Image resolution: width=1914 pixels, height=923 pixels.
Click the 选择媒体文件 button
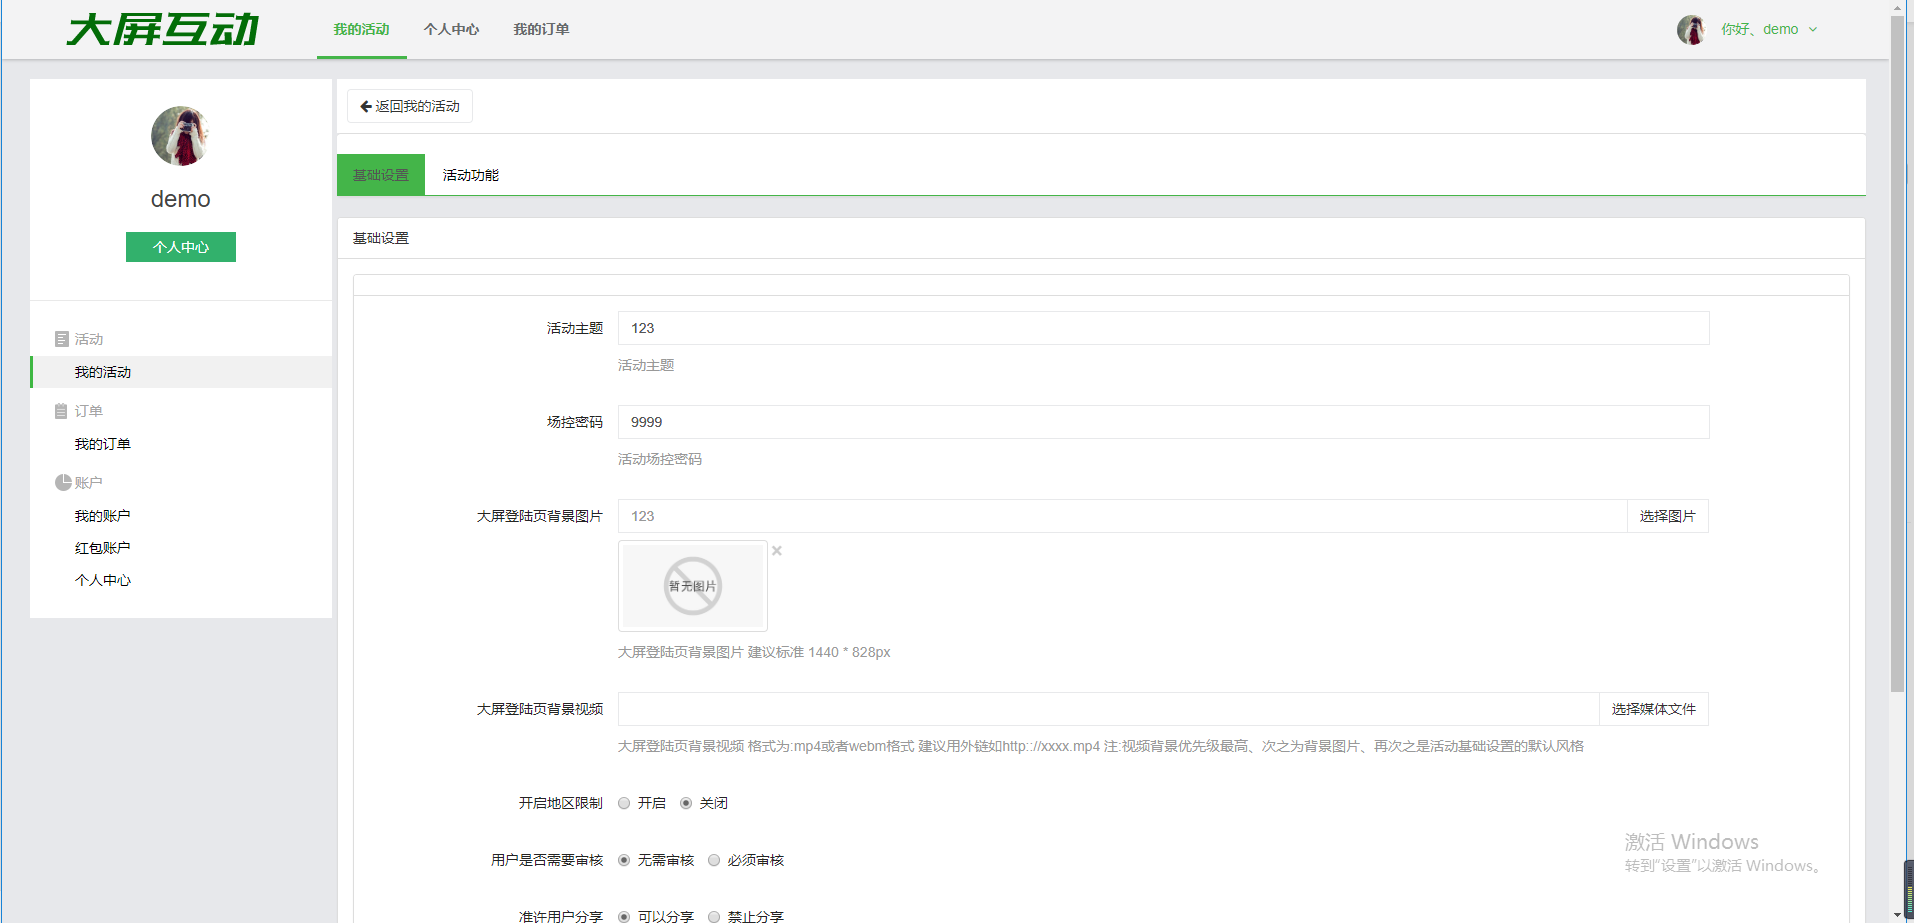(1653, 709)
